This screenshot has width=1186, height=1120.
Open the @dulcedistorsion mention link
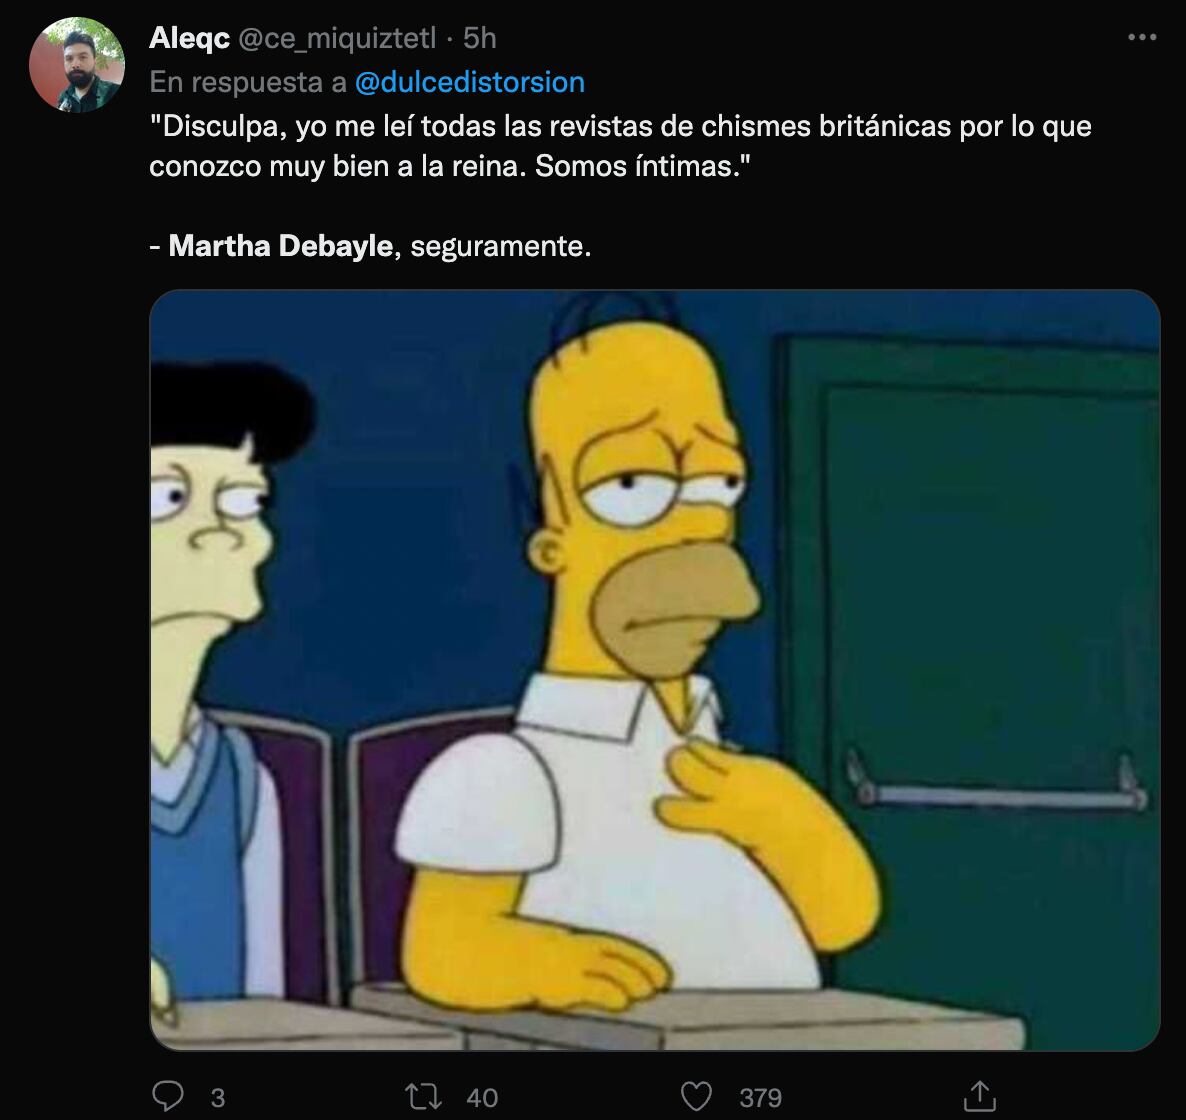point(470,82)
